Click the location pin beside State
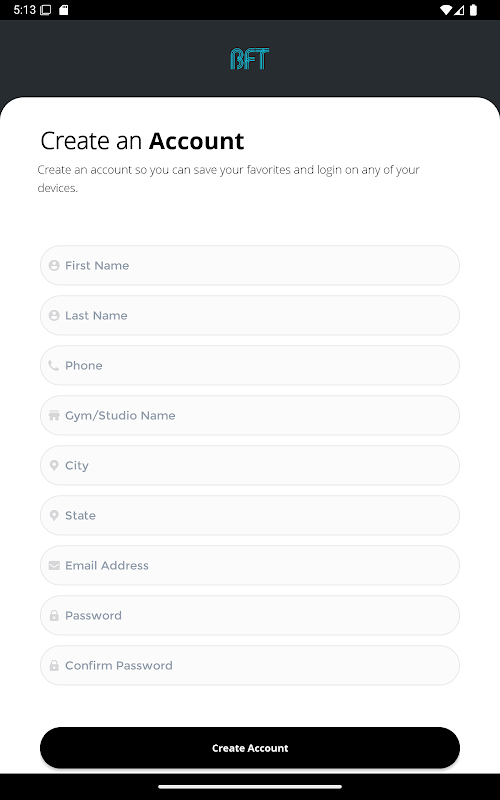500x800 pixels. click(54, 515)
